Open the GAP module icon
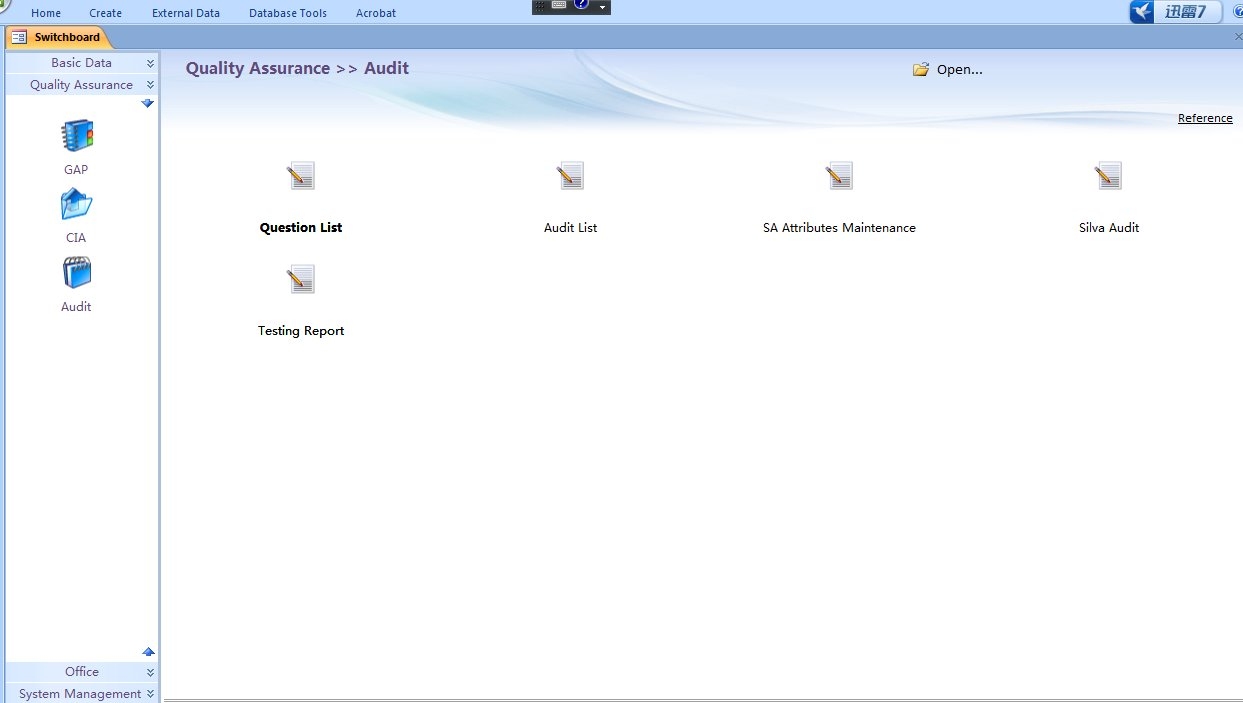1243x703 pixels. [76, 136]
